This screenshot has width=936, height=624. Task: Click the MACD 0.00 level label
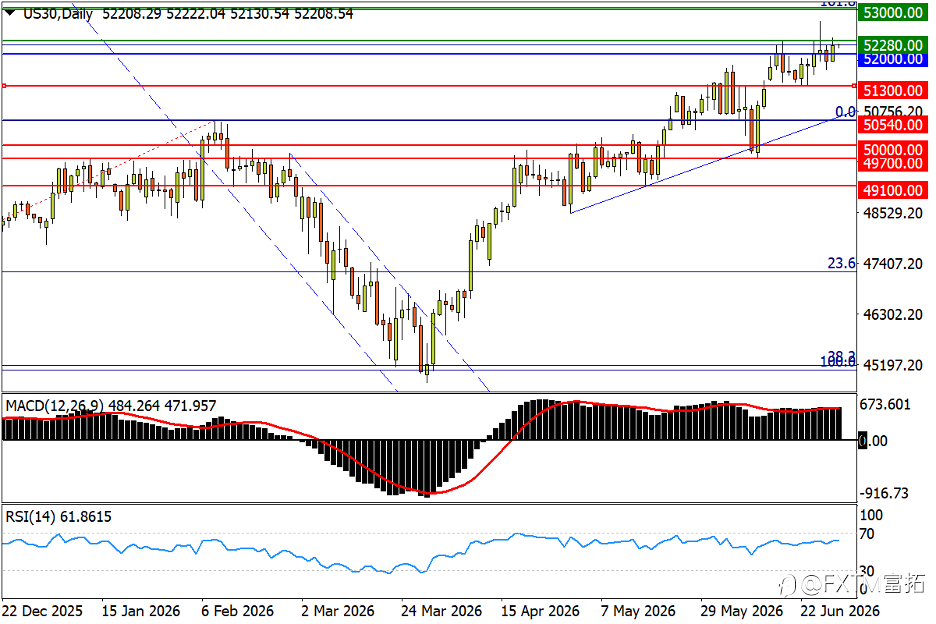pyautogui.click(x=873, y=441)
